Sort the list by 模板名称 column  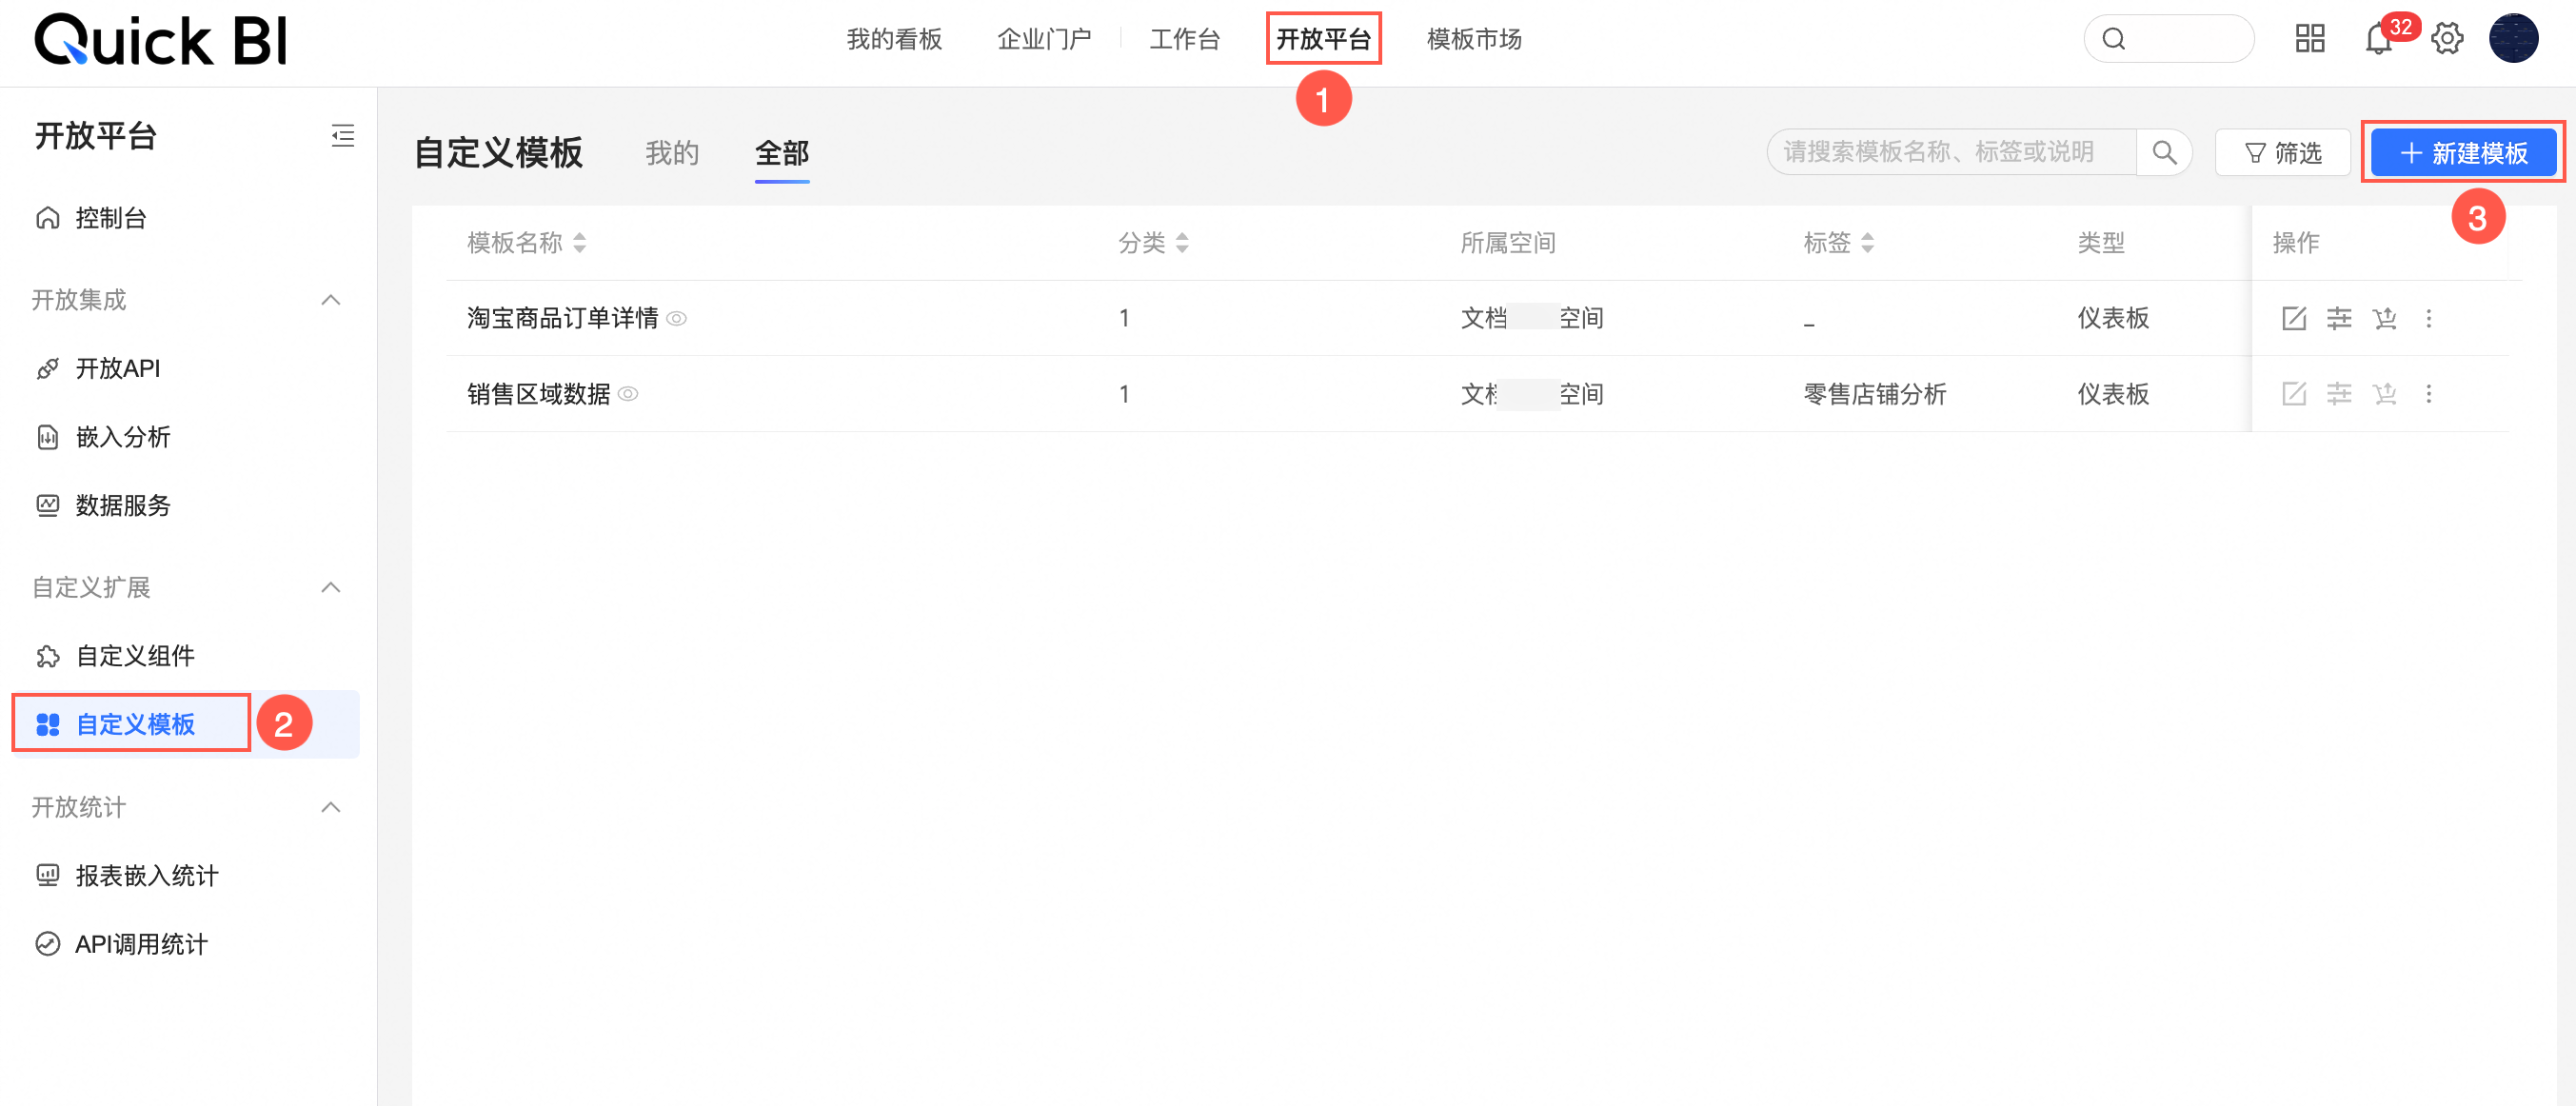point(580,243)
